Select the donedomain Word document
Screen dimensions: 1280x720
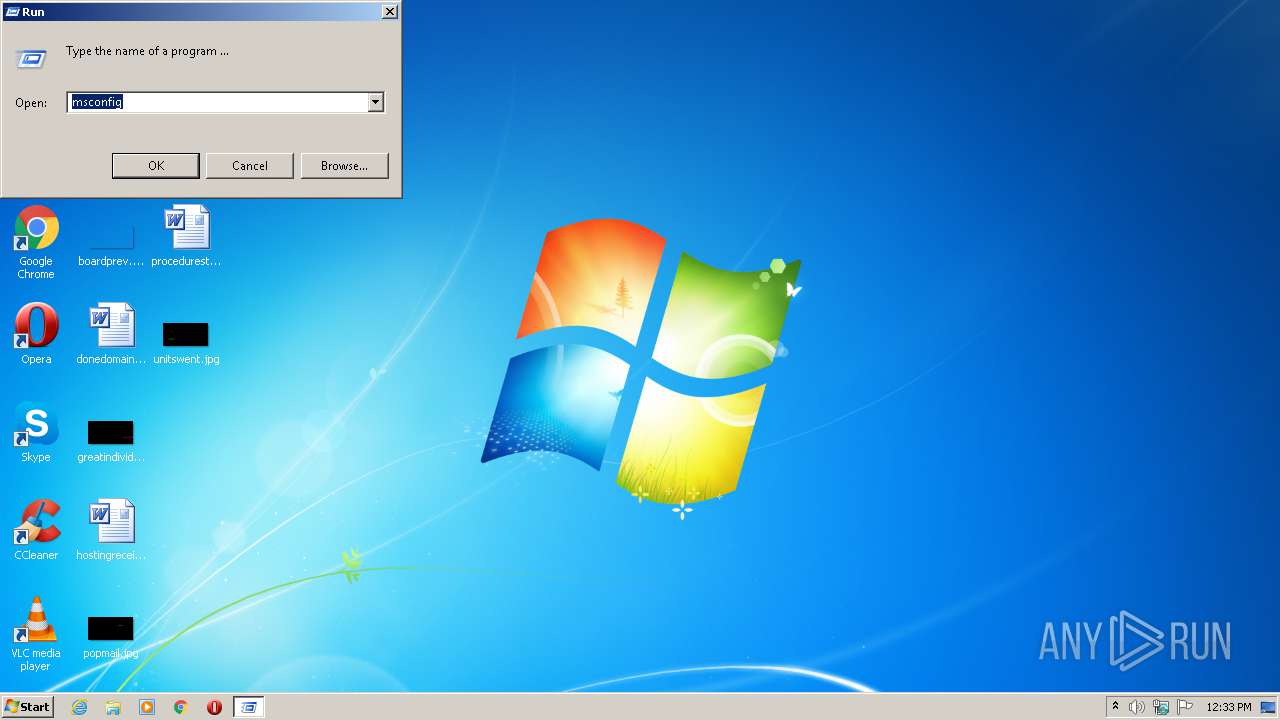click(x=111, y=334)
